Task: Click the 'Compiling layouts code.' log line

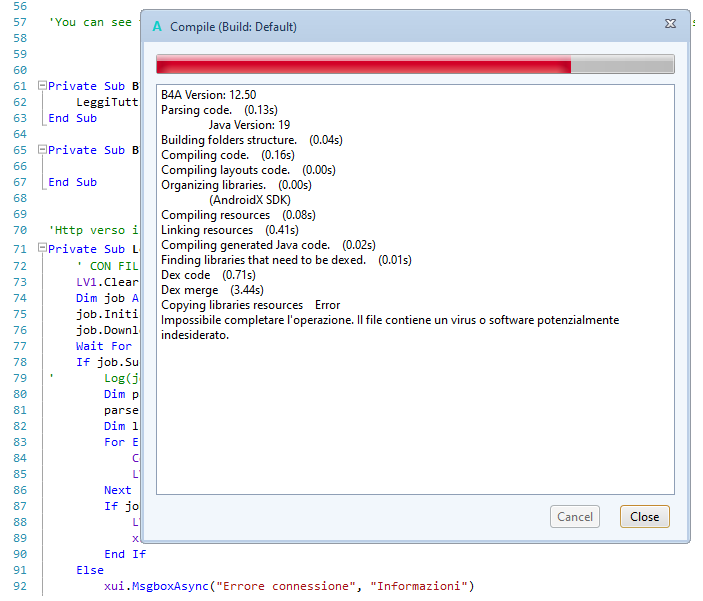Action: pyautogui.click(x=248, y=170)
